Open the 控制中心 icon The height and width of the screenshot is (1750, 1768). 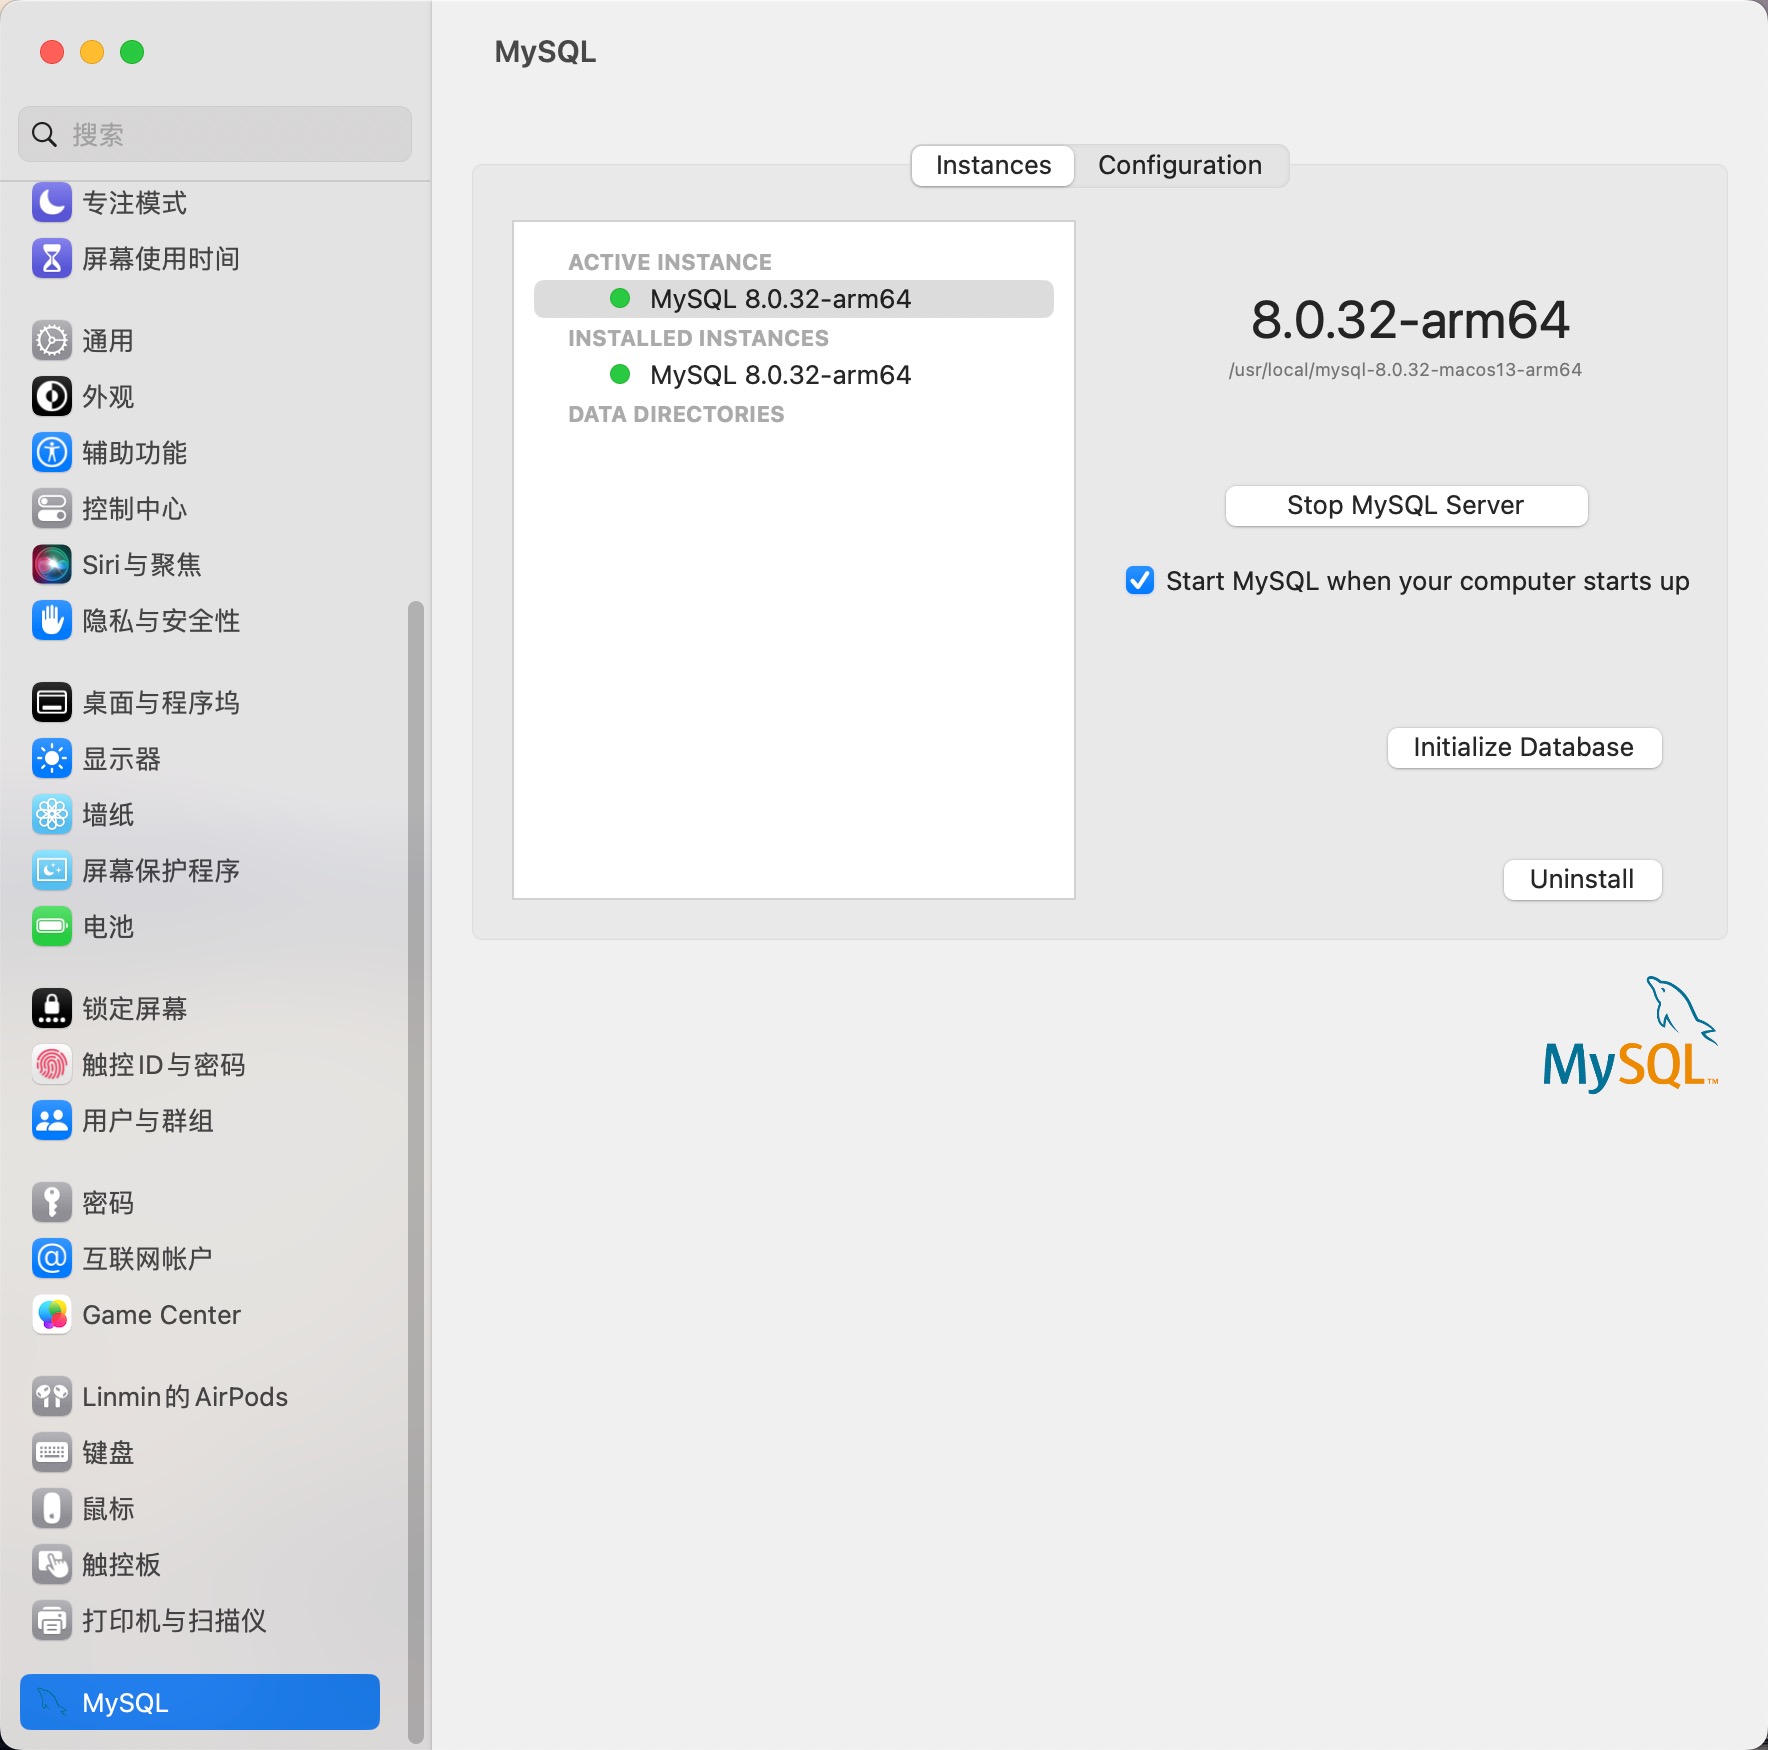pyautogui.click(x=52, y=509)
